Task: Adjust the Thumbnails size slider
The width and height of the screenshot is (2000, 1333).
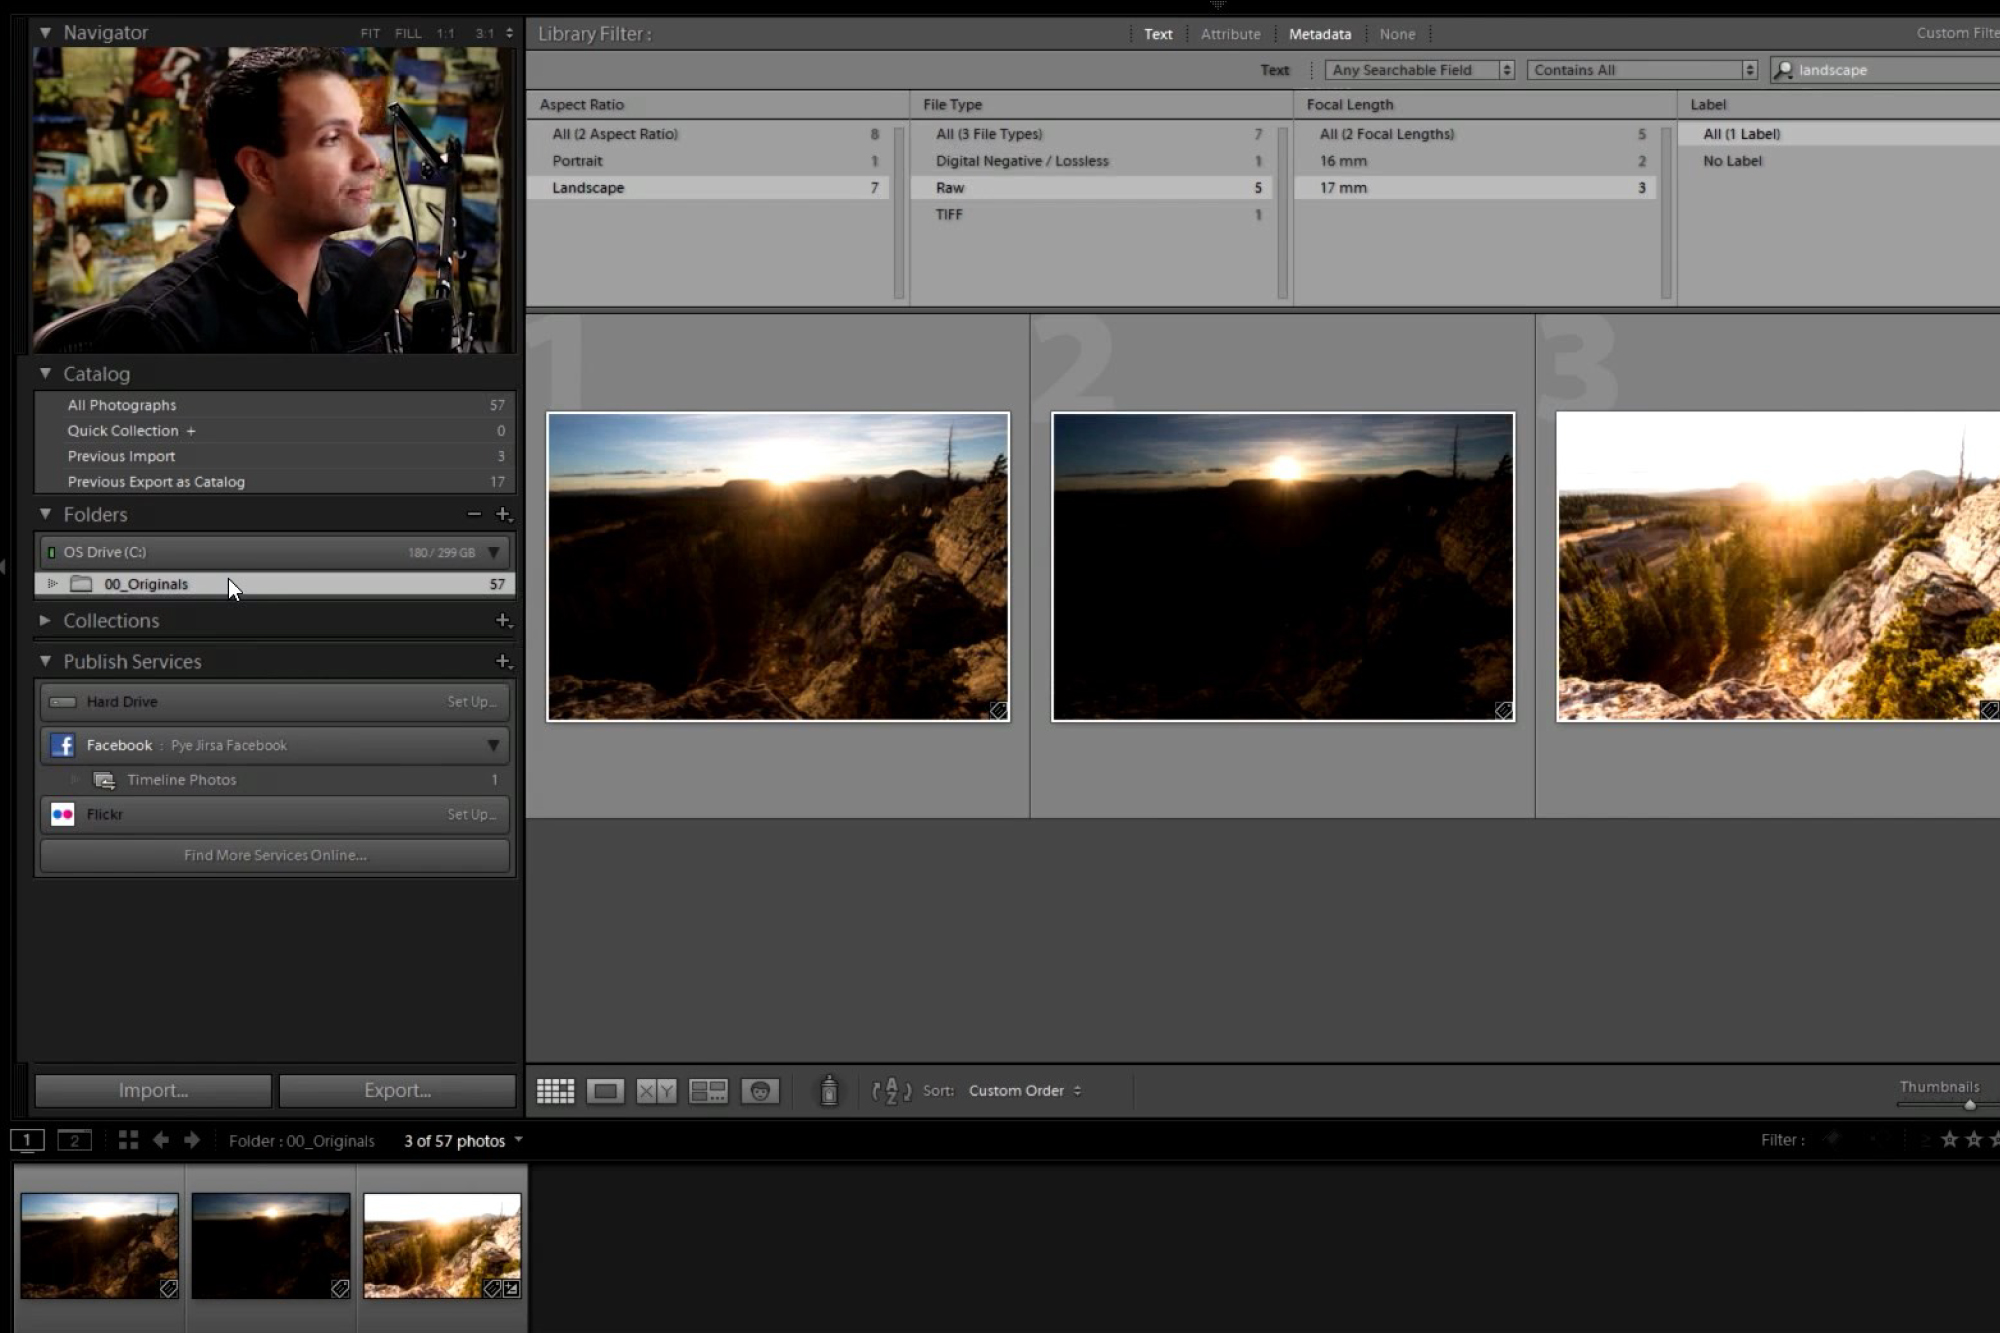Action: (1969, 1105)
